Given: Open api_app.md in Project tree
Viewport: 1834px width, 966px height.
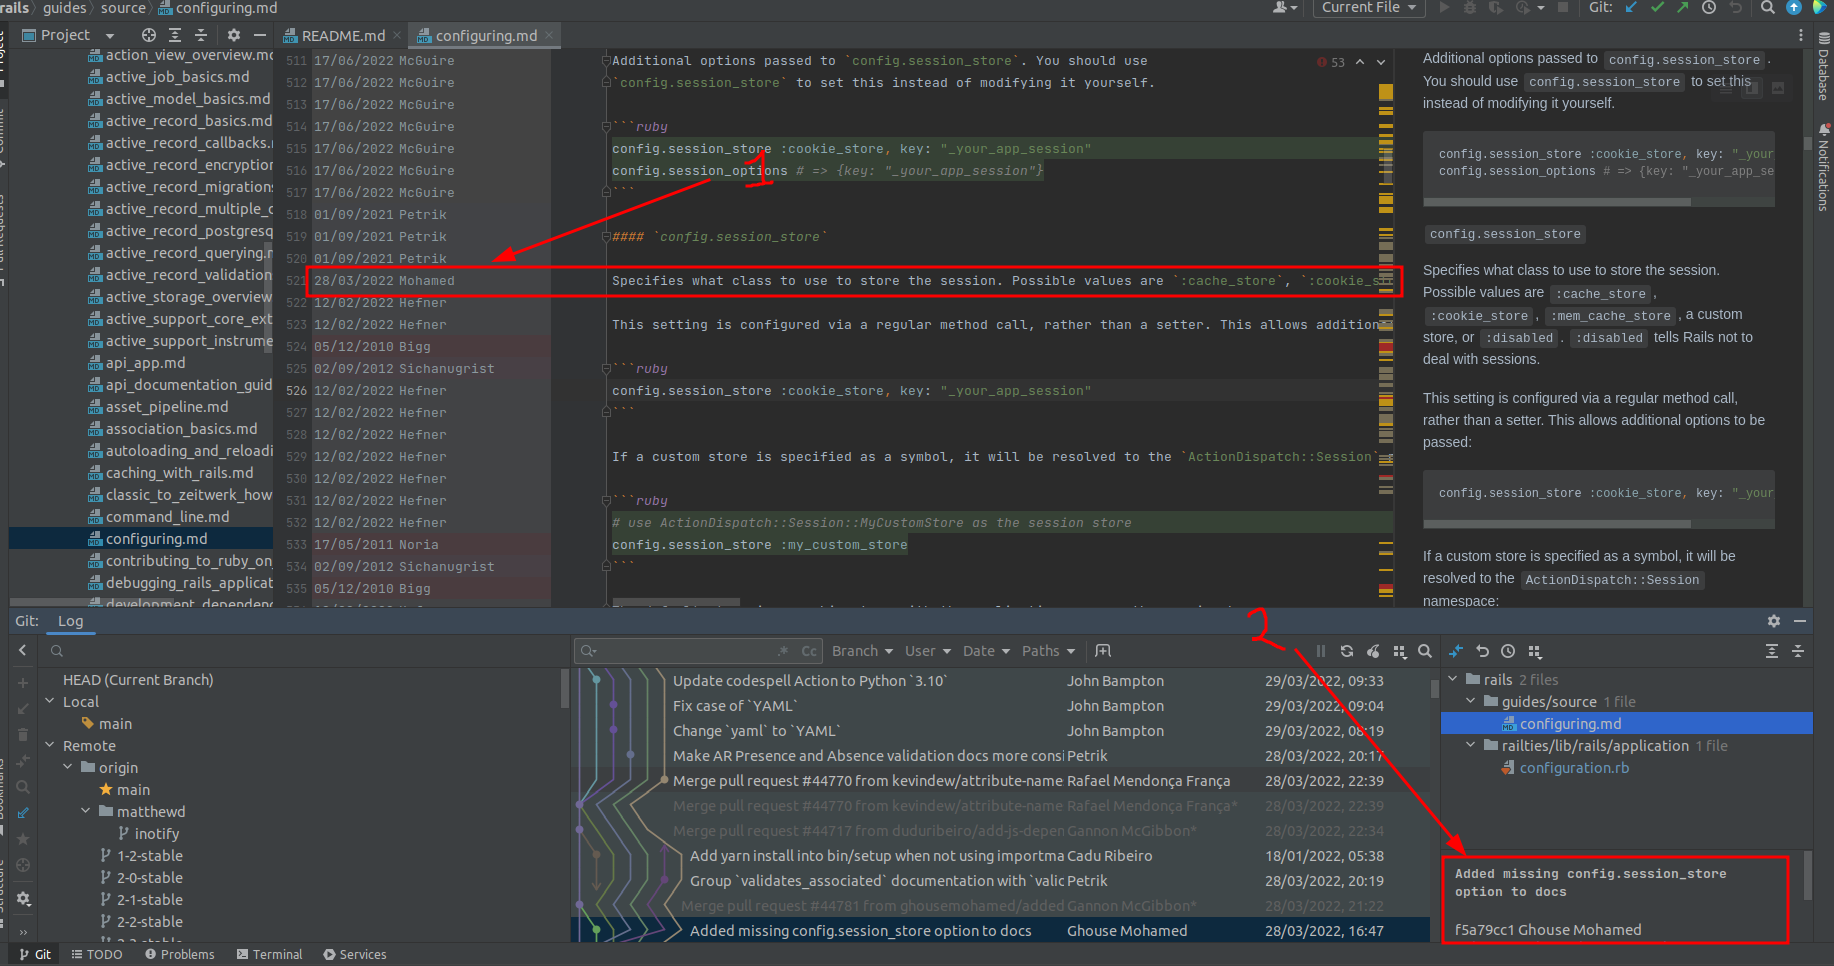Looking at the screenshot, I should point(146,363).
